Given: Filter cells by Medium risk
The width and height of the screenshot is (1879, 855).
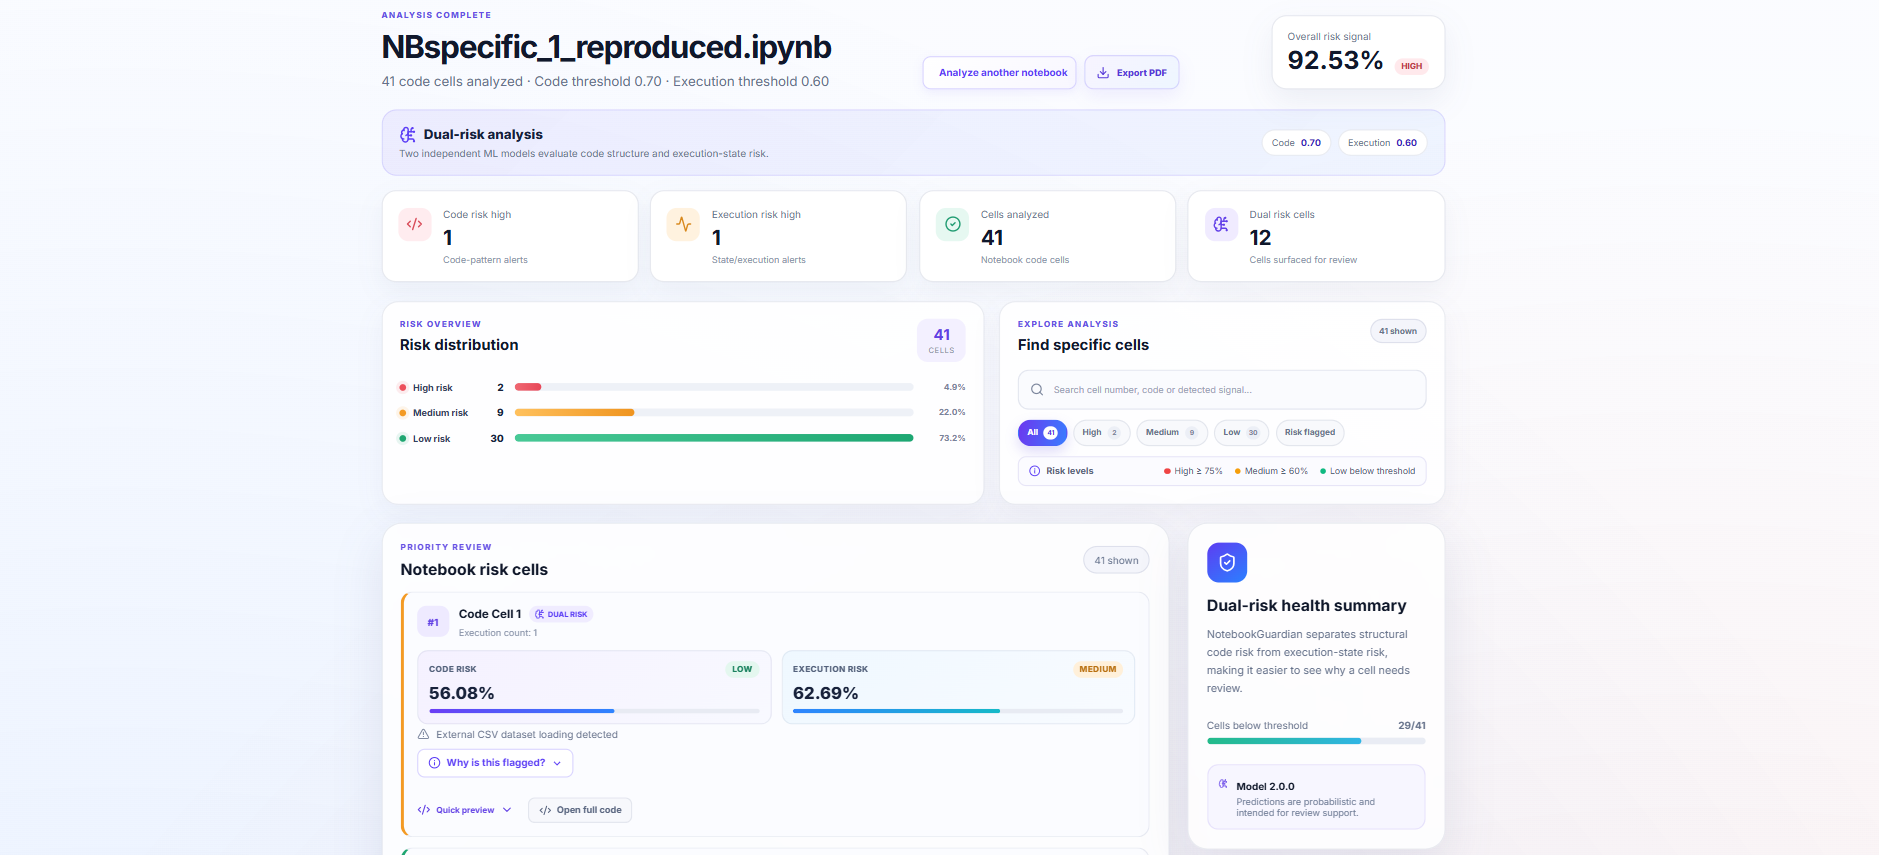Looking at the screenshot, I should (1172, 433).
